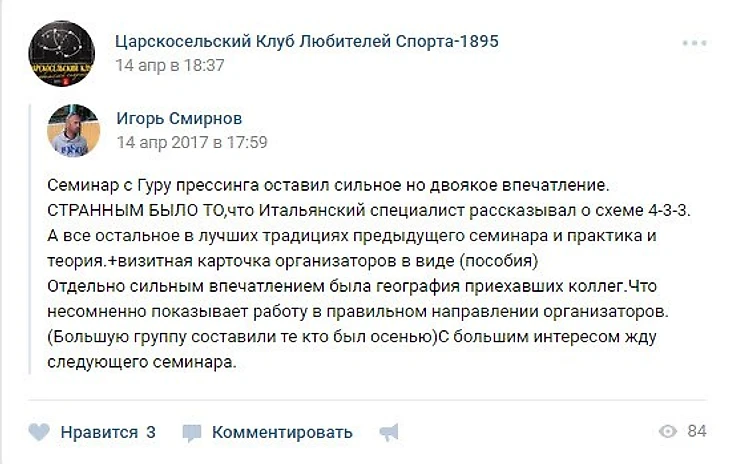Click the line starting СТРАННЫМ БЫЛО ТО
Image resolution: width=730 pixels, height=464 pixels.
pyautogui.click(x=369, y=210)
